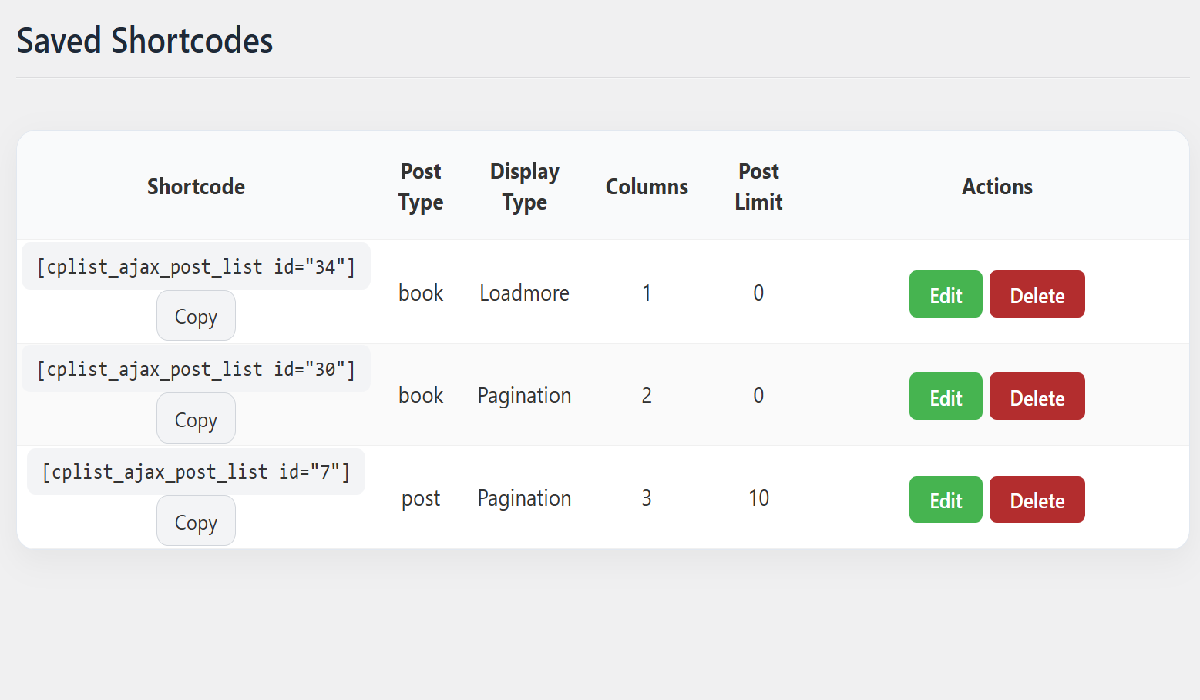Click the Post Limit column header

pyautogui.click(x=758, y=187)
